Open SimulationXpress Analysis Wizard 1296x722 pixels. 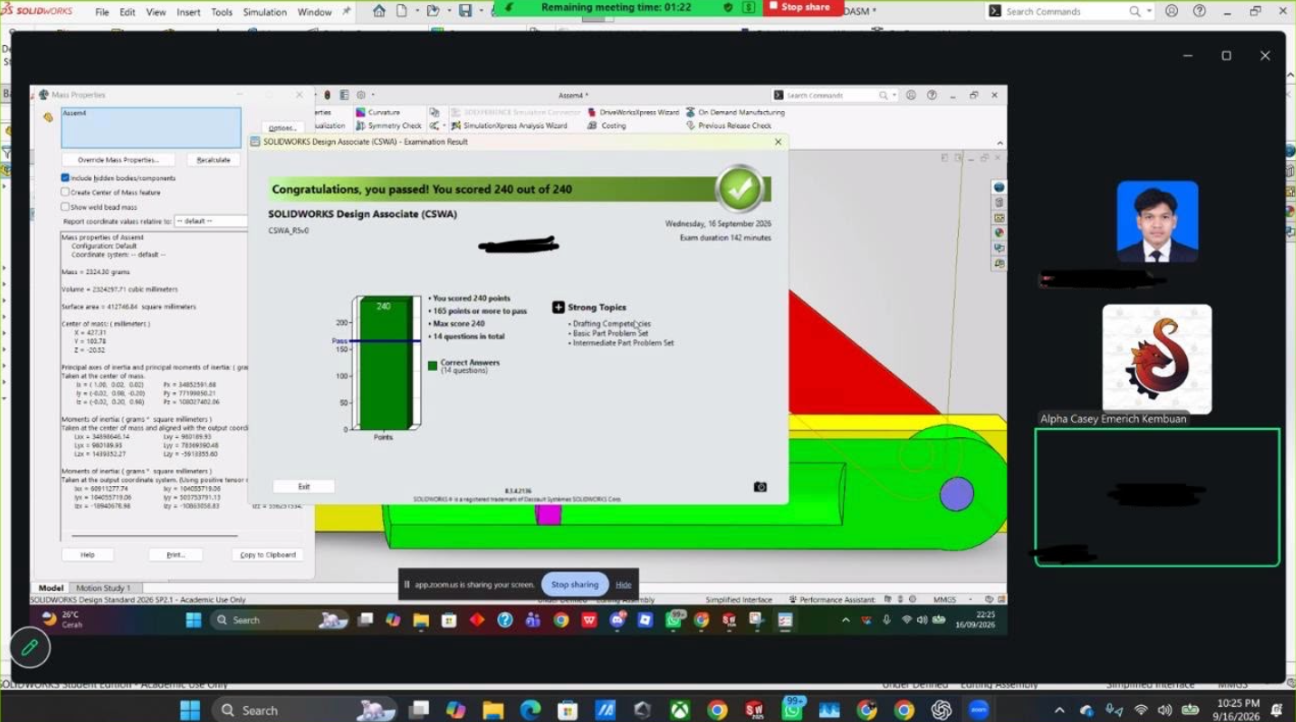coord(508,126)
